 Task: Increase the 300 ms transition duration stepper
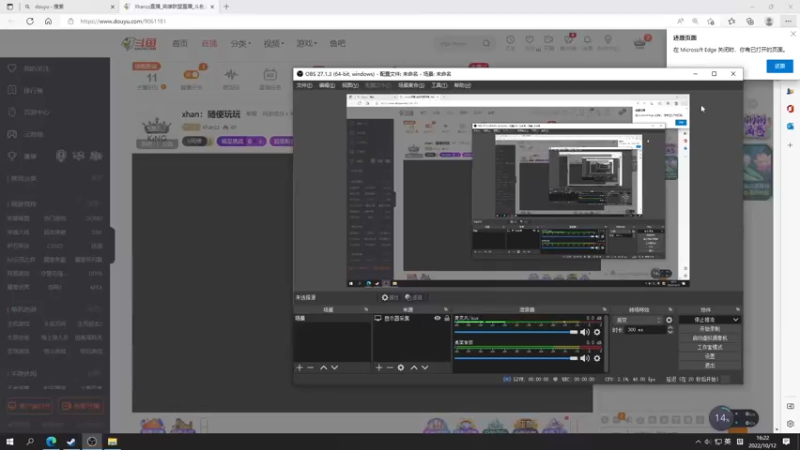670,328
